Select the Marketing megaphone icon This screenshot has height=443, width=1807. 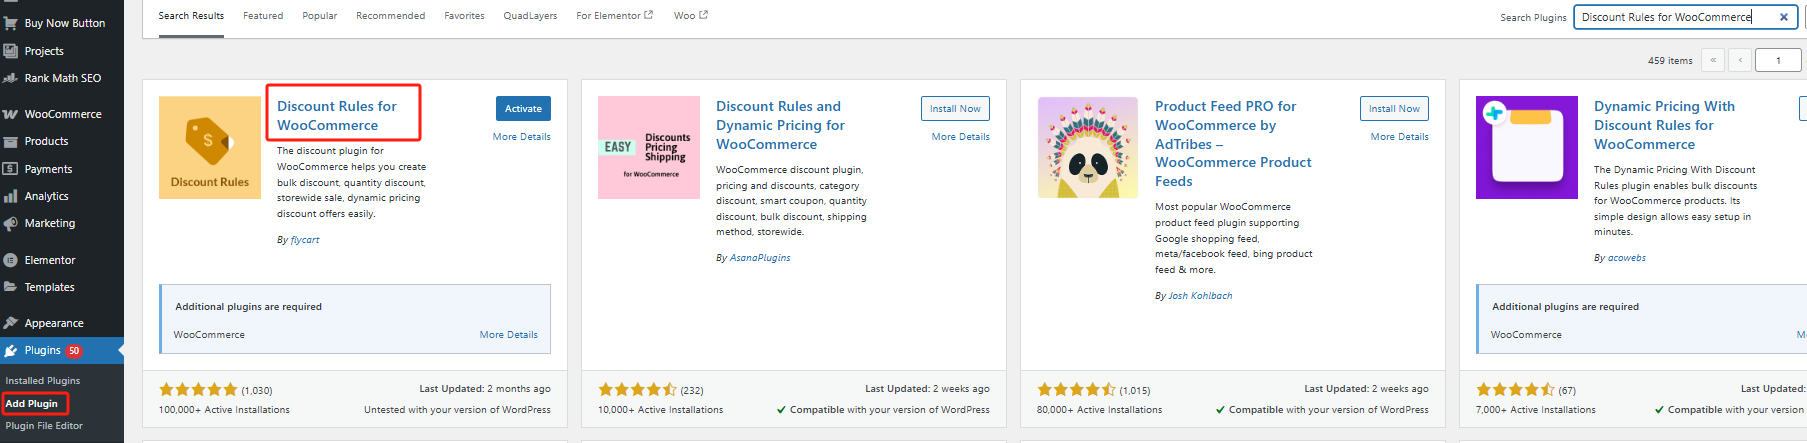click(x=11, y=223)
